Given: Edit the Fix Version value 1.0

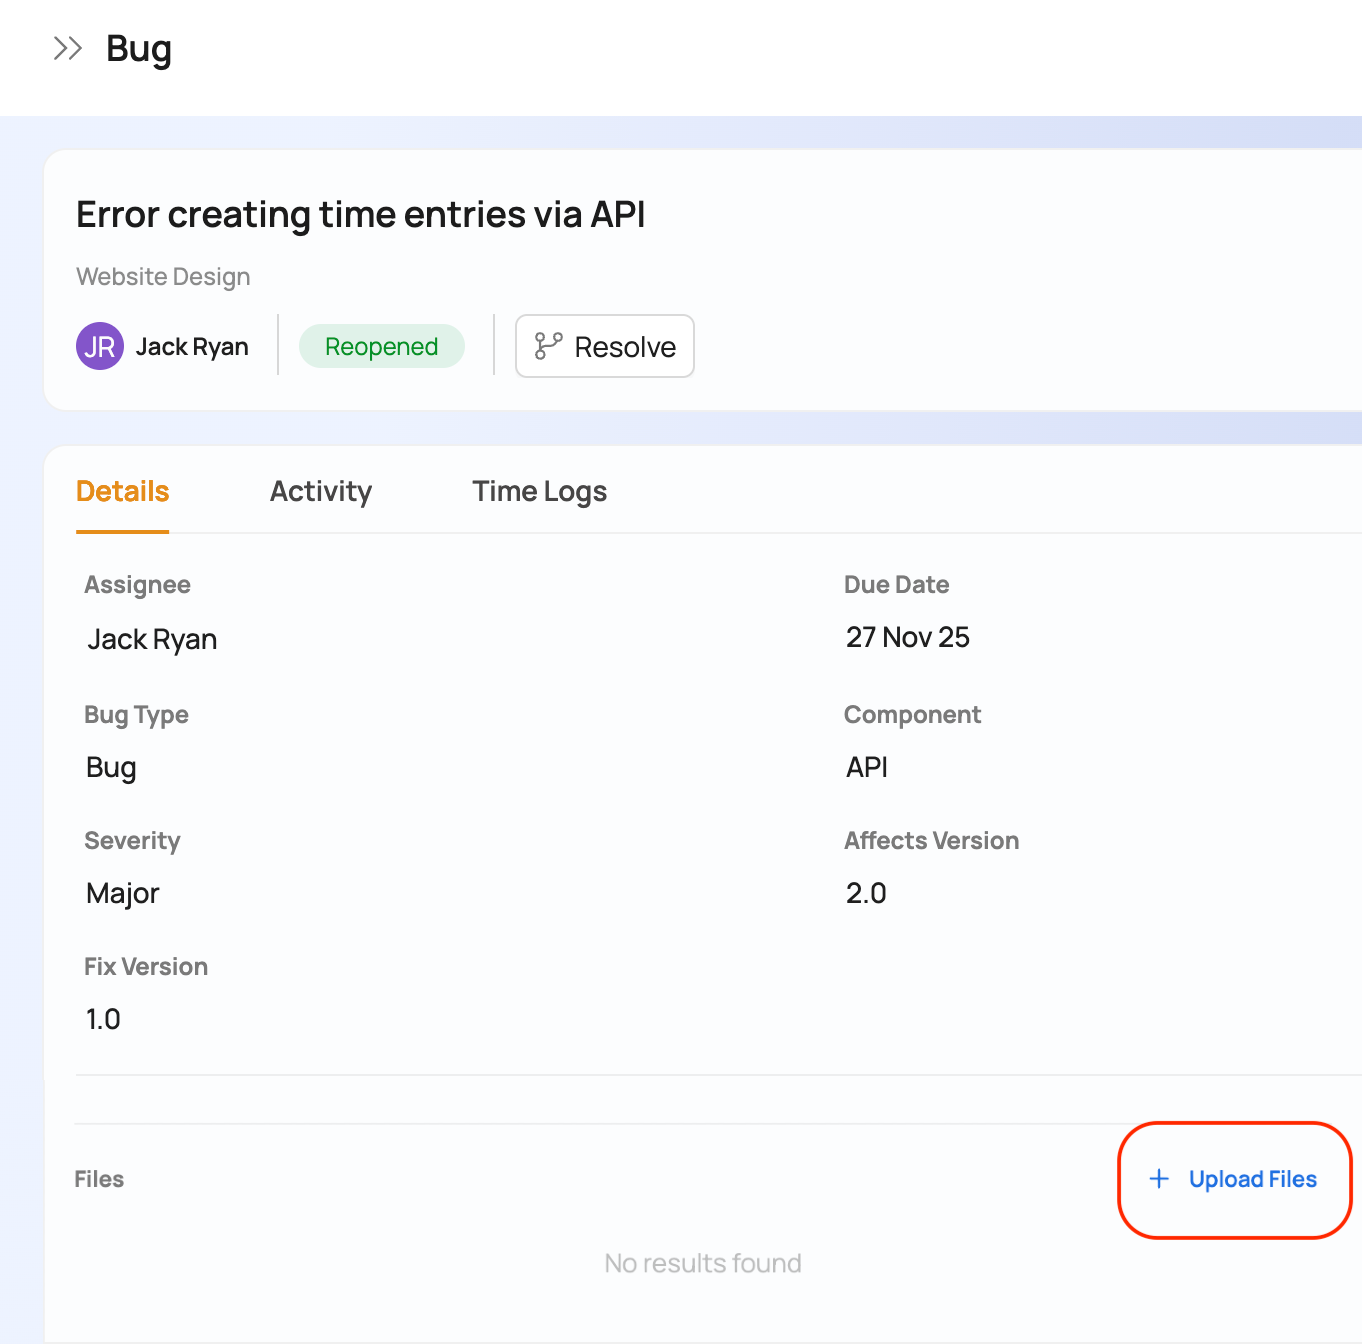Looking at the screenshot, I should click(103, 1019).
